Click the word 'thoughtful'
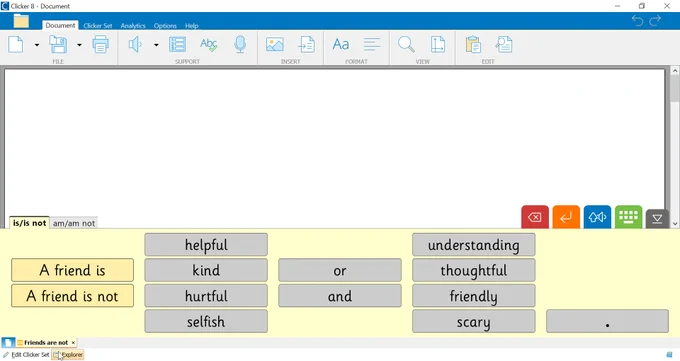The width and height of the screenshot is (680, 361). (x=474, y=270)
